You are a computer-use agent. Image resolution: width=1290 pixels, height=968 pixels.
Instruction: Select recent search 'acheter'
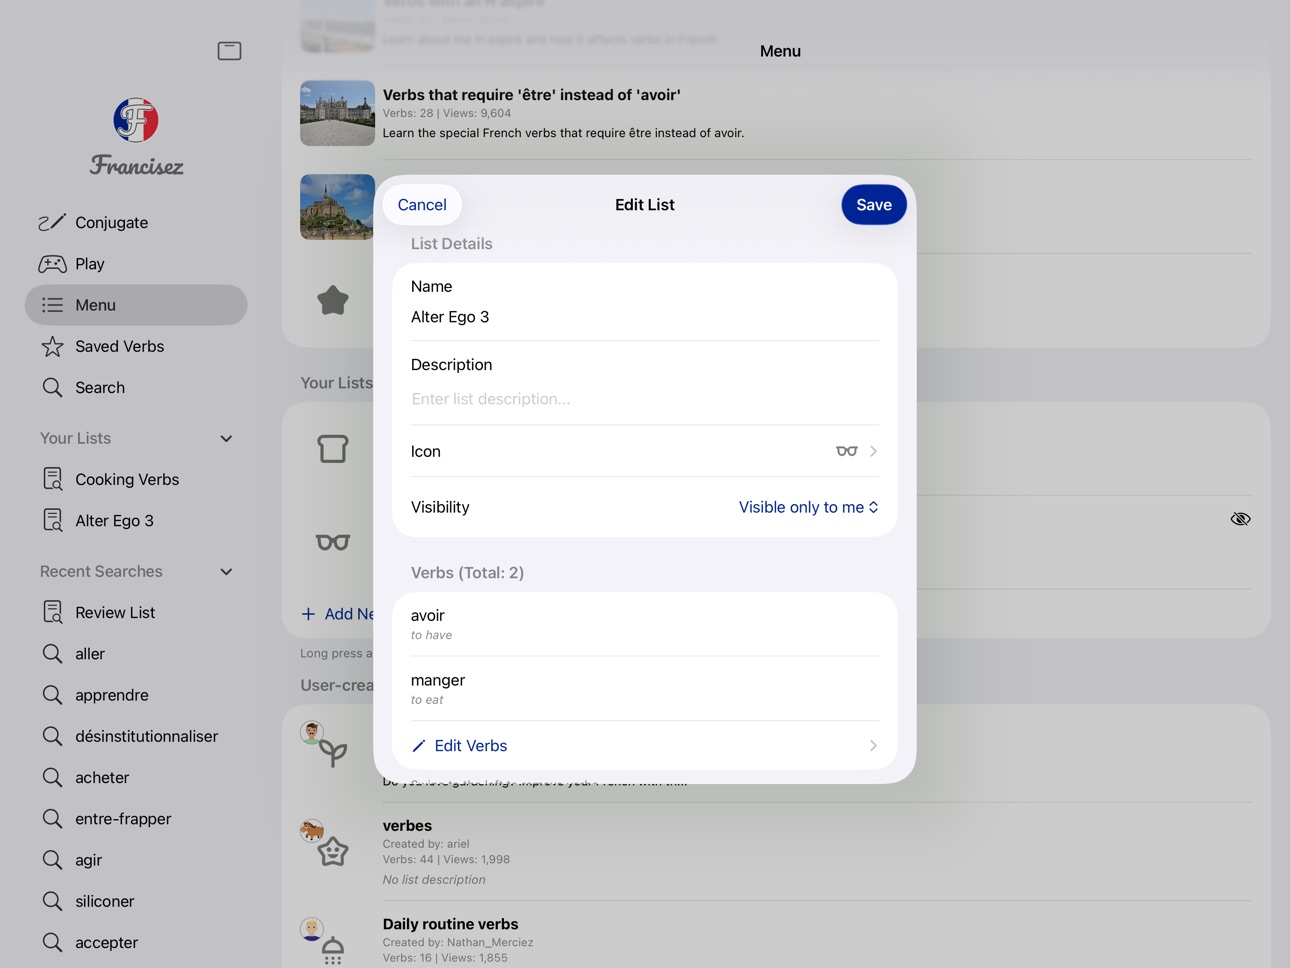click(136, 777)
